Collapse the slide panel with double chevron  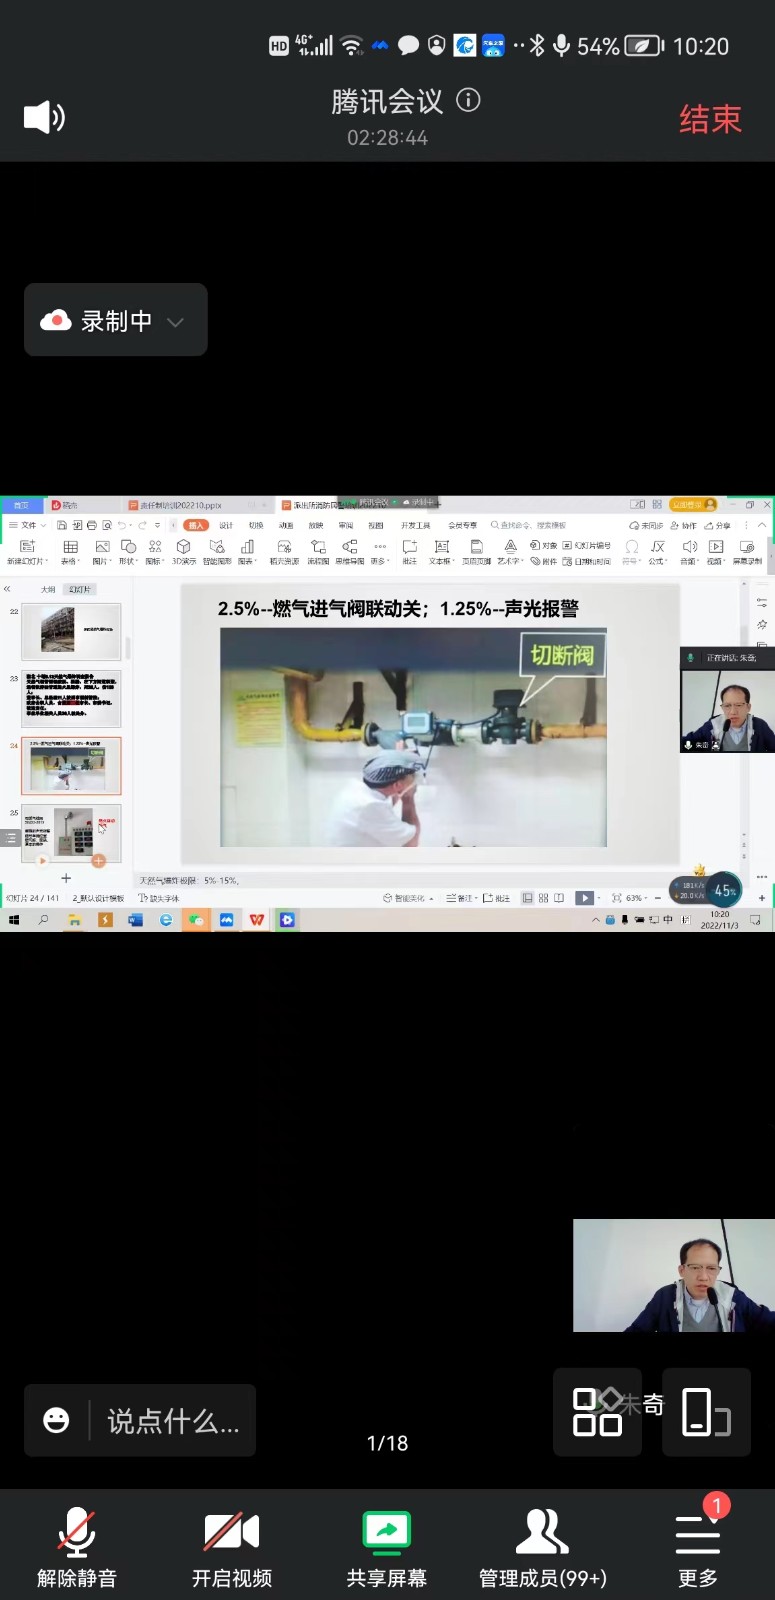pyautogui.click(x=8, y=589)
